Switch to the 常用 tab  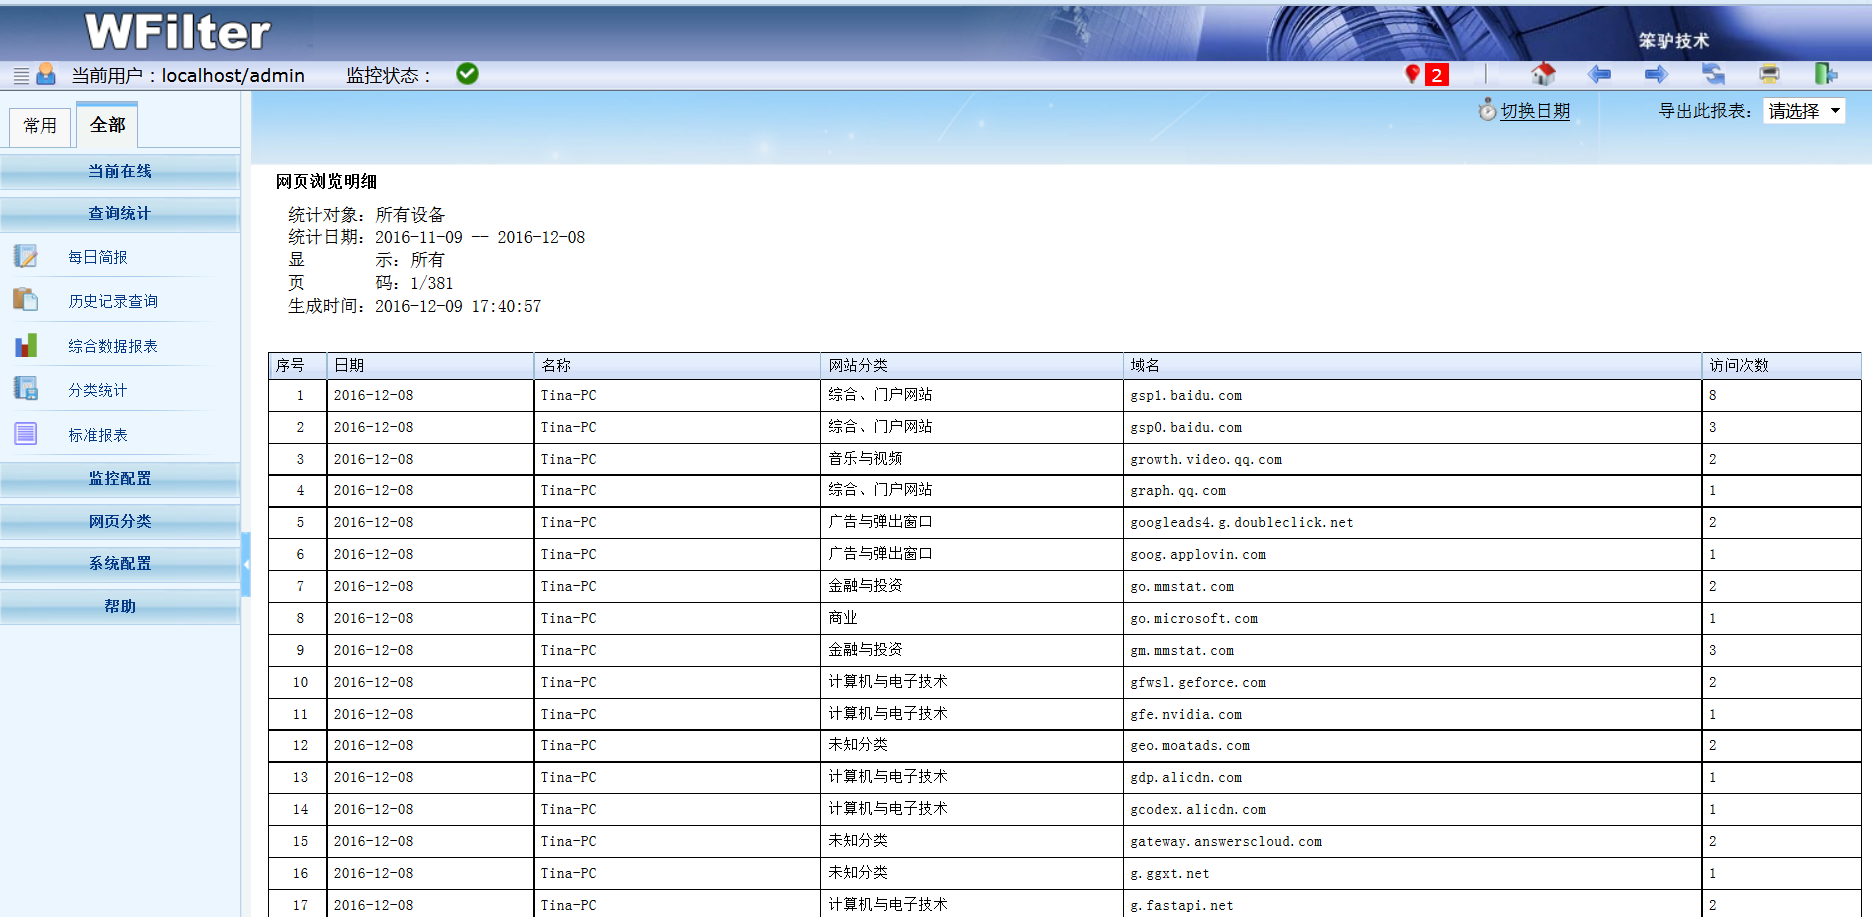tap(40, 126)
